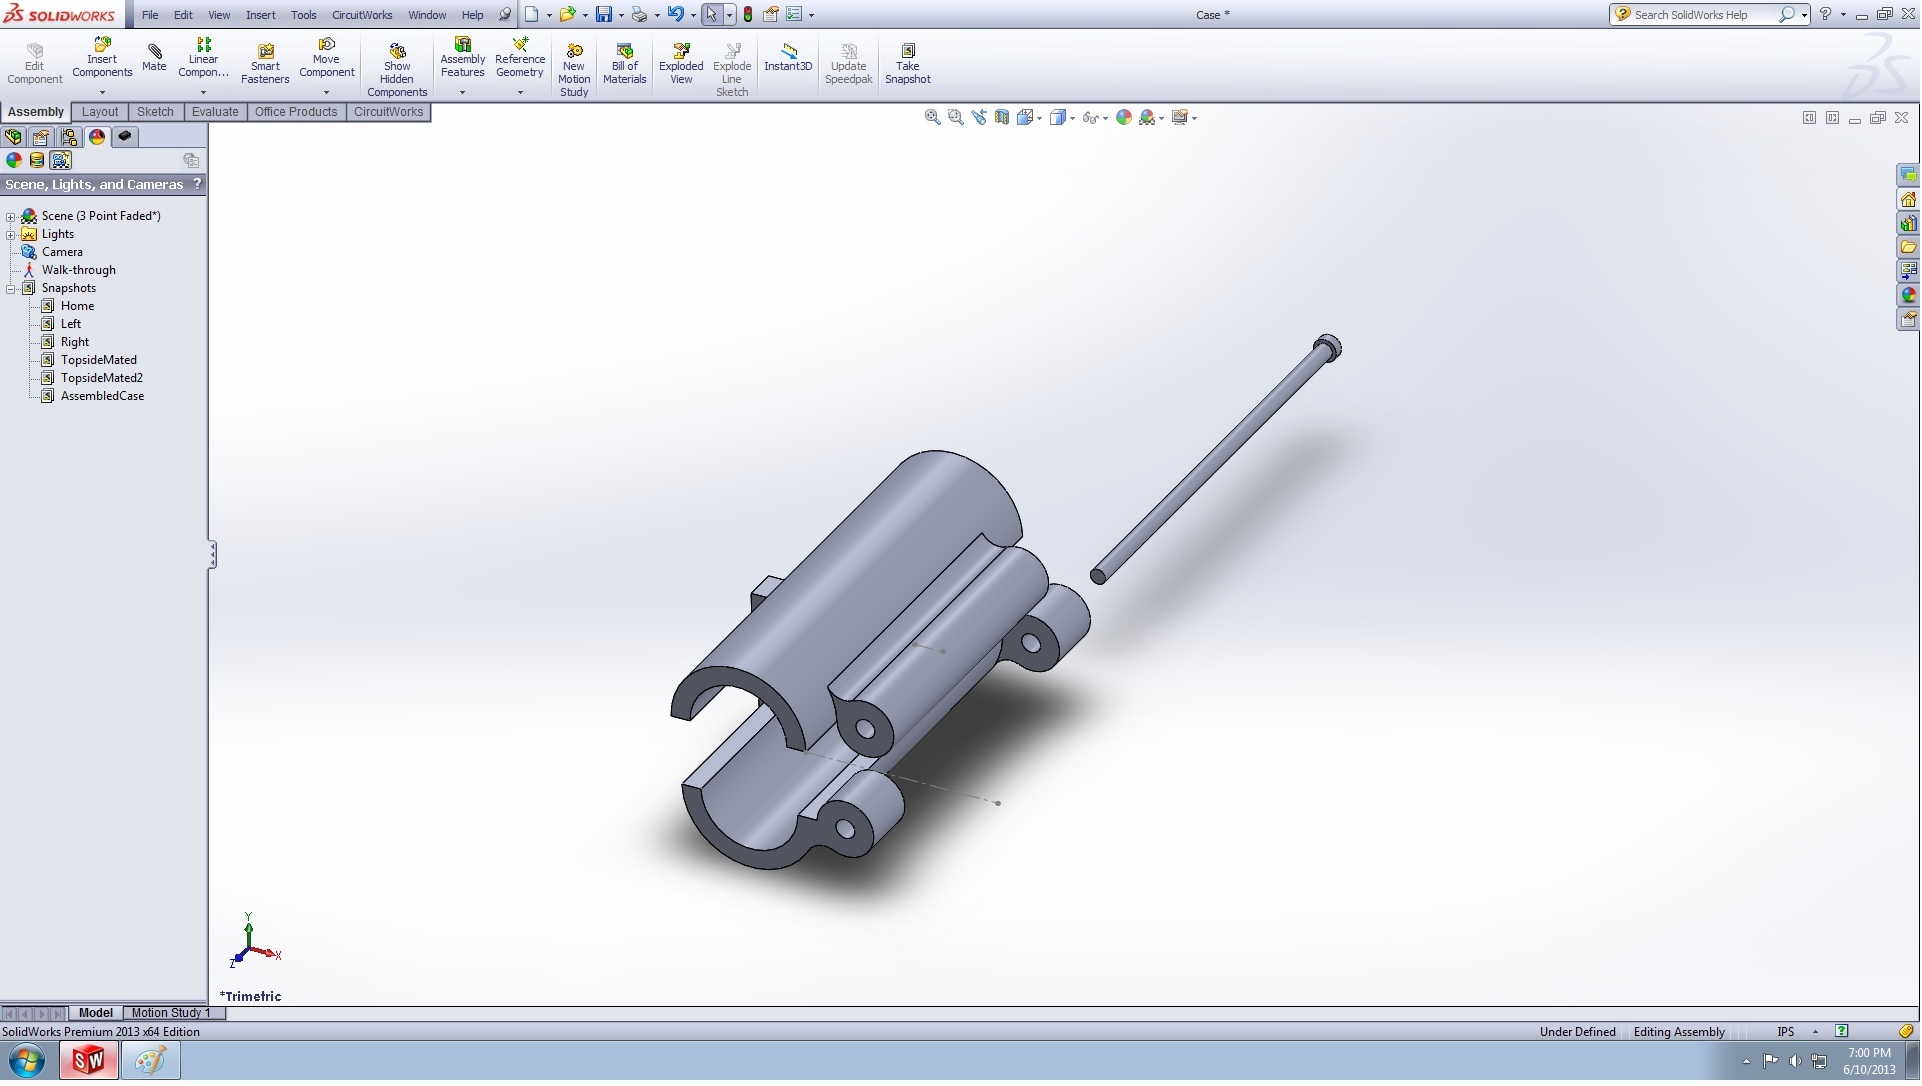Open Assembly Features
Image resolution: width=1922 pixels, height=1086 pixels.
[x=463, y=58]
